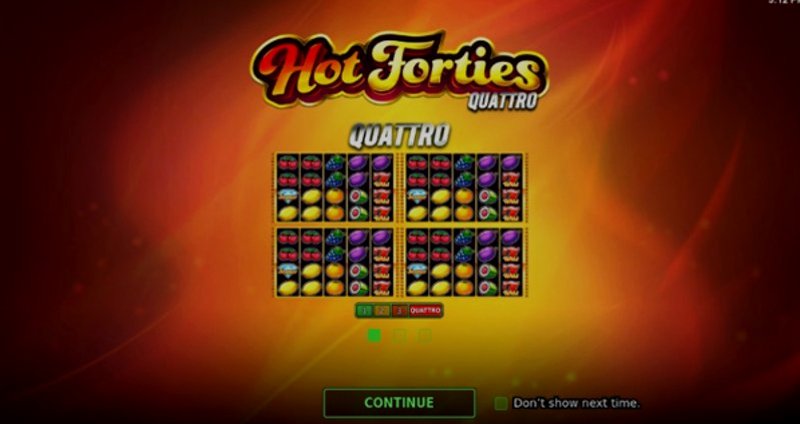Go to the second intro page indicator

click(399, 335)
